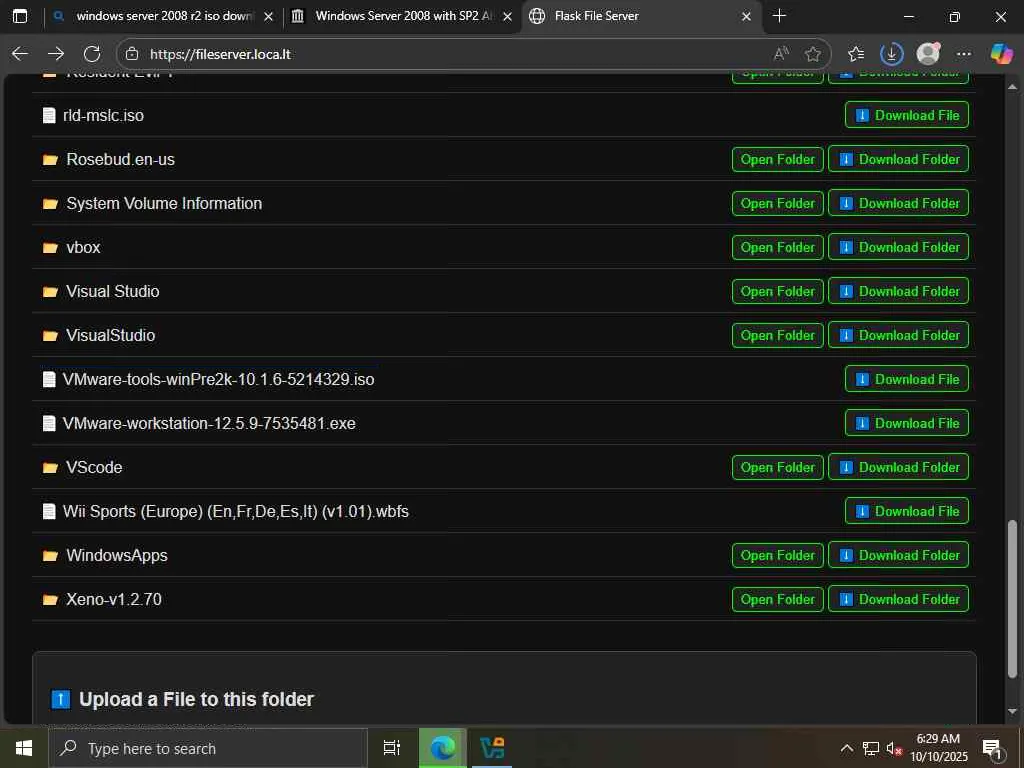Open the VScode folder
This screenshot has height=768, width=1024.
(x=777, y=467)
